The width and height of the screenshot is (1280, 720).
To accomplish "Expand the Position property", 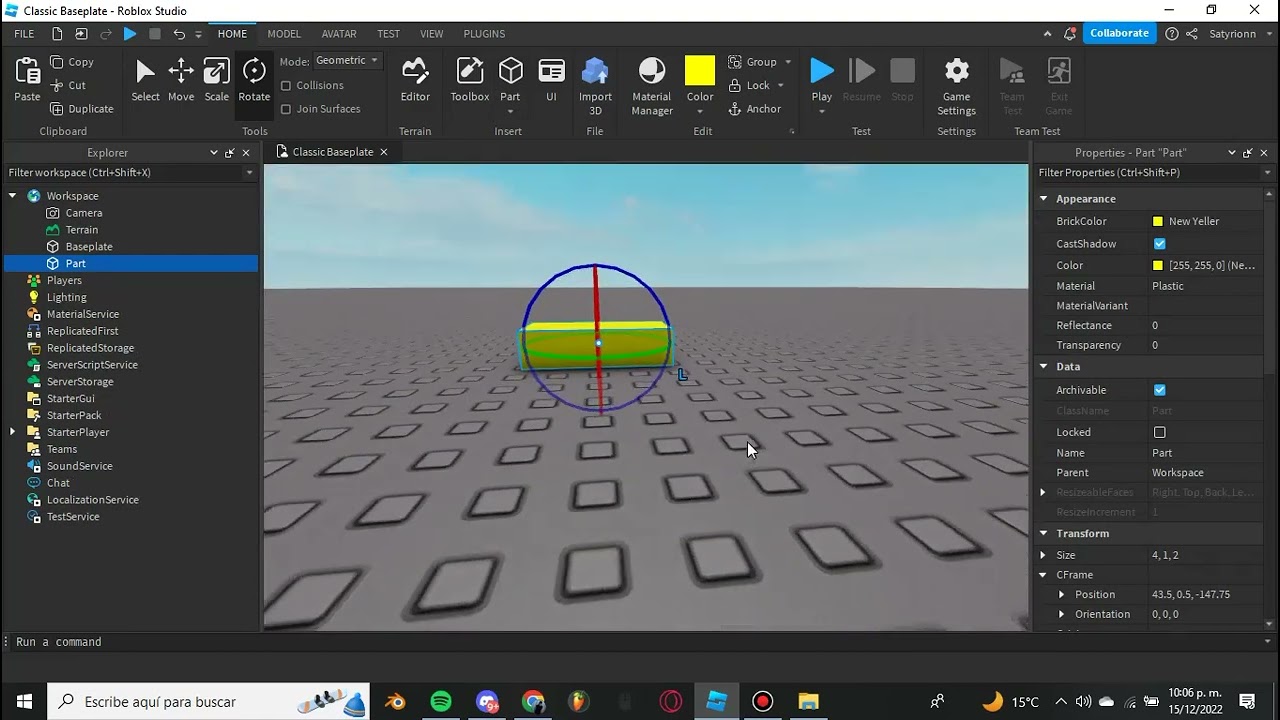I will [1062, 594].
